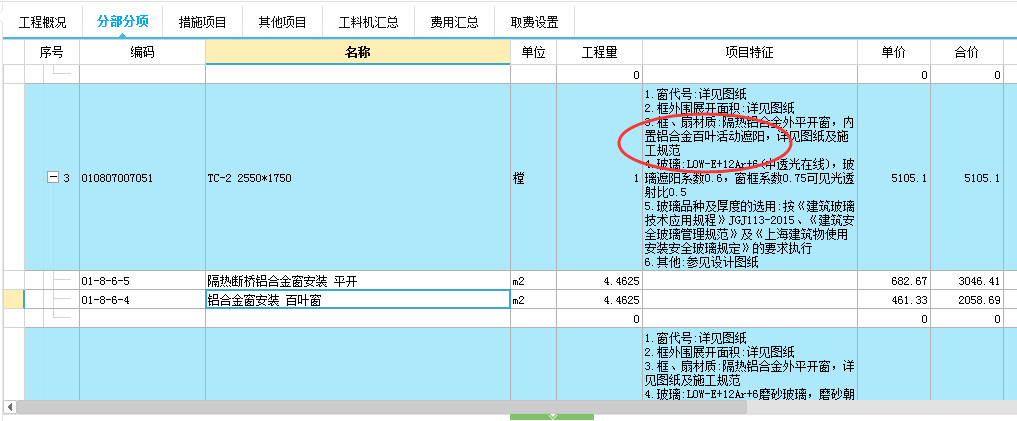This screenshot has height=421, width=1017.
Task: Select code cell 01-8-6-5
Action: click(142, 282)
